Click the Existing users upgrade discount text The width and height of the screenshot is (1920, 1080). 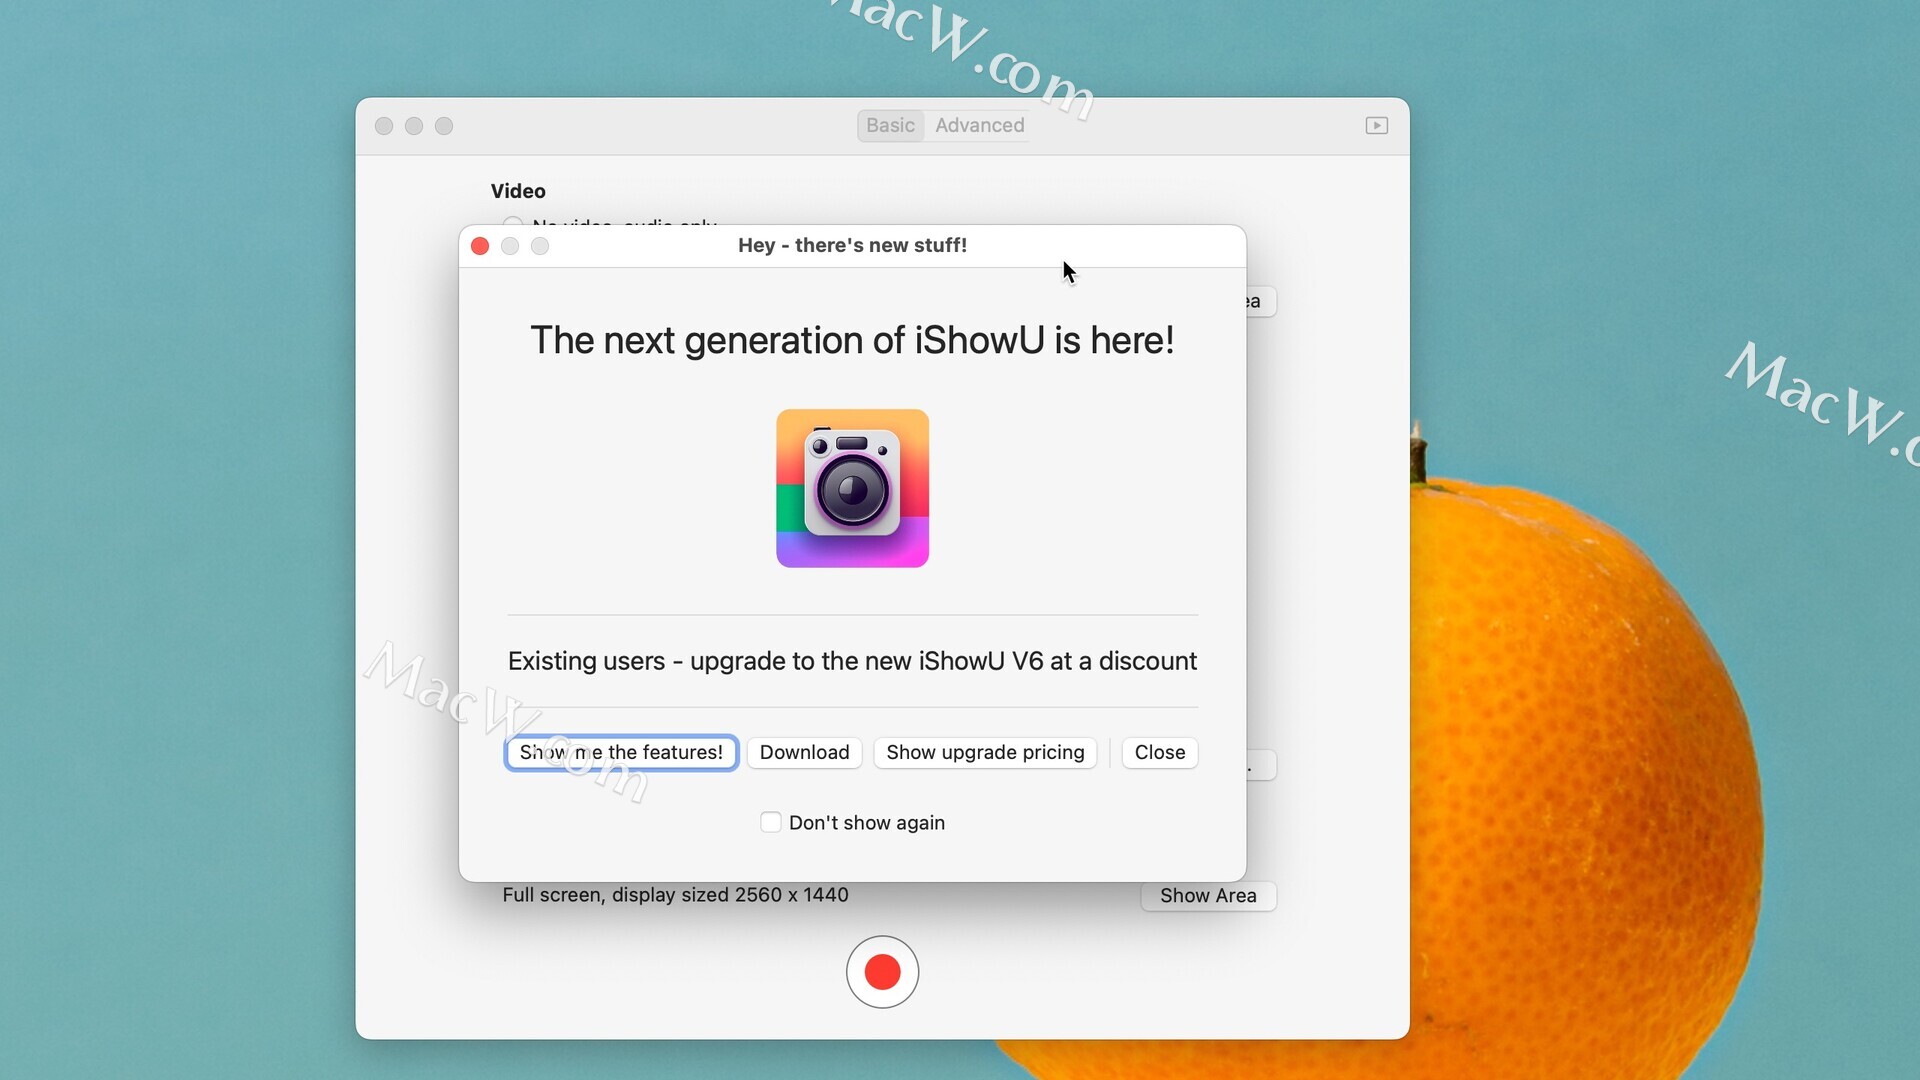pos(852,661)
